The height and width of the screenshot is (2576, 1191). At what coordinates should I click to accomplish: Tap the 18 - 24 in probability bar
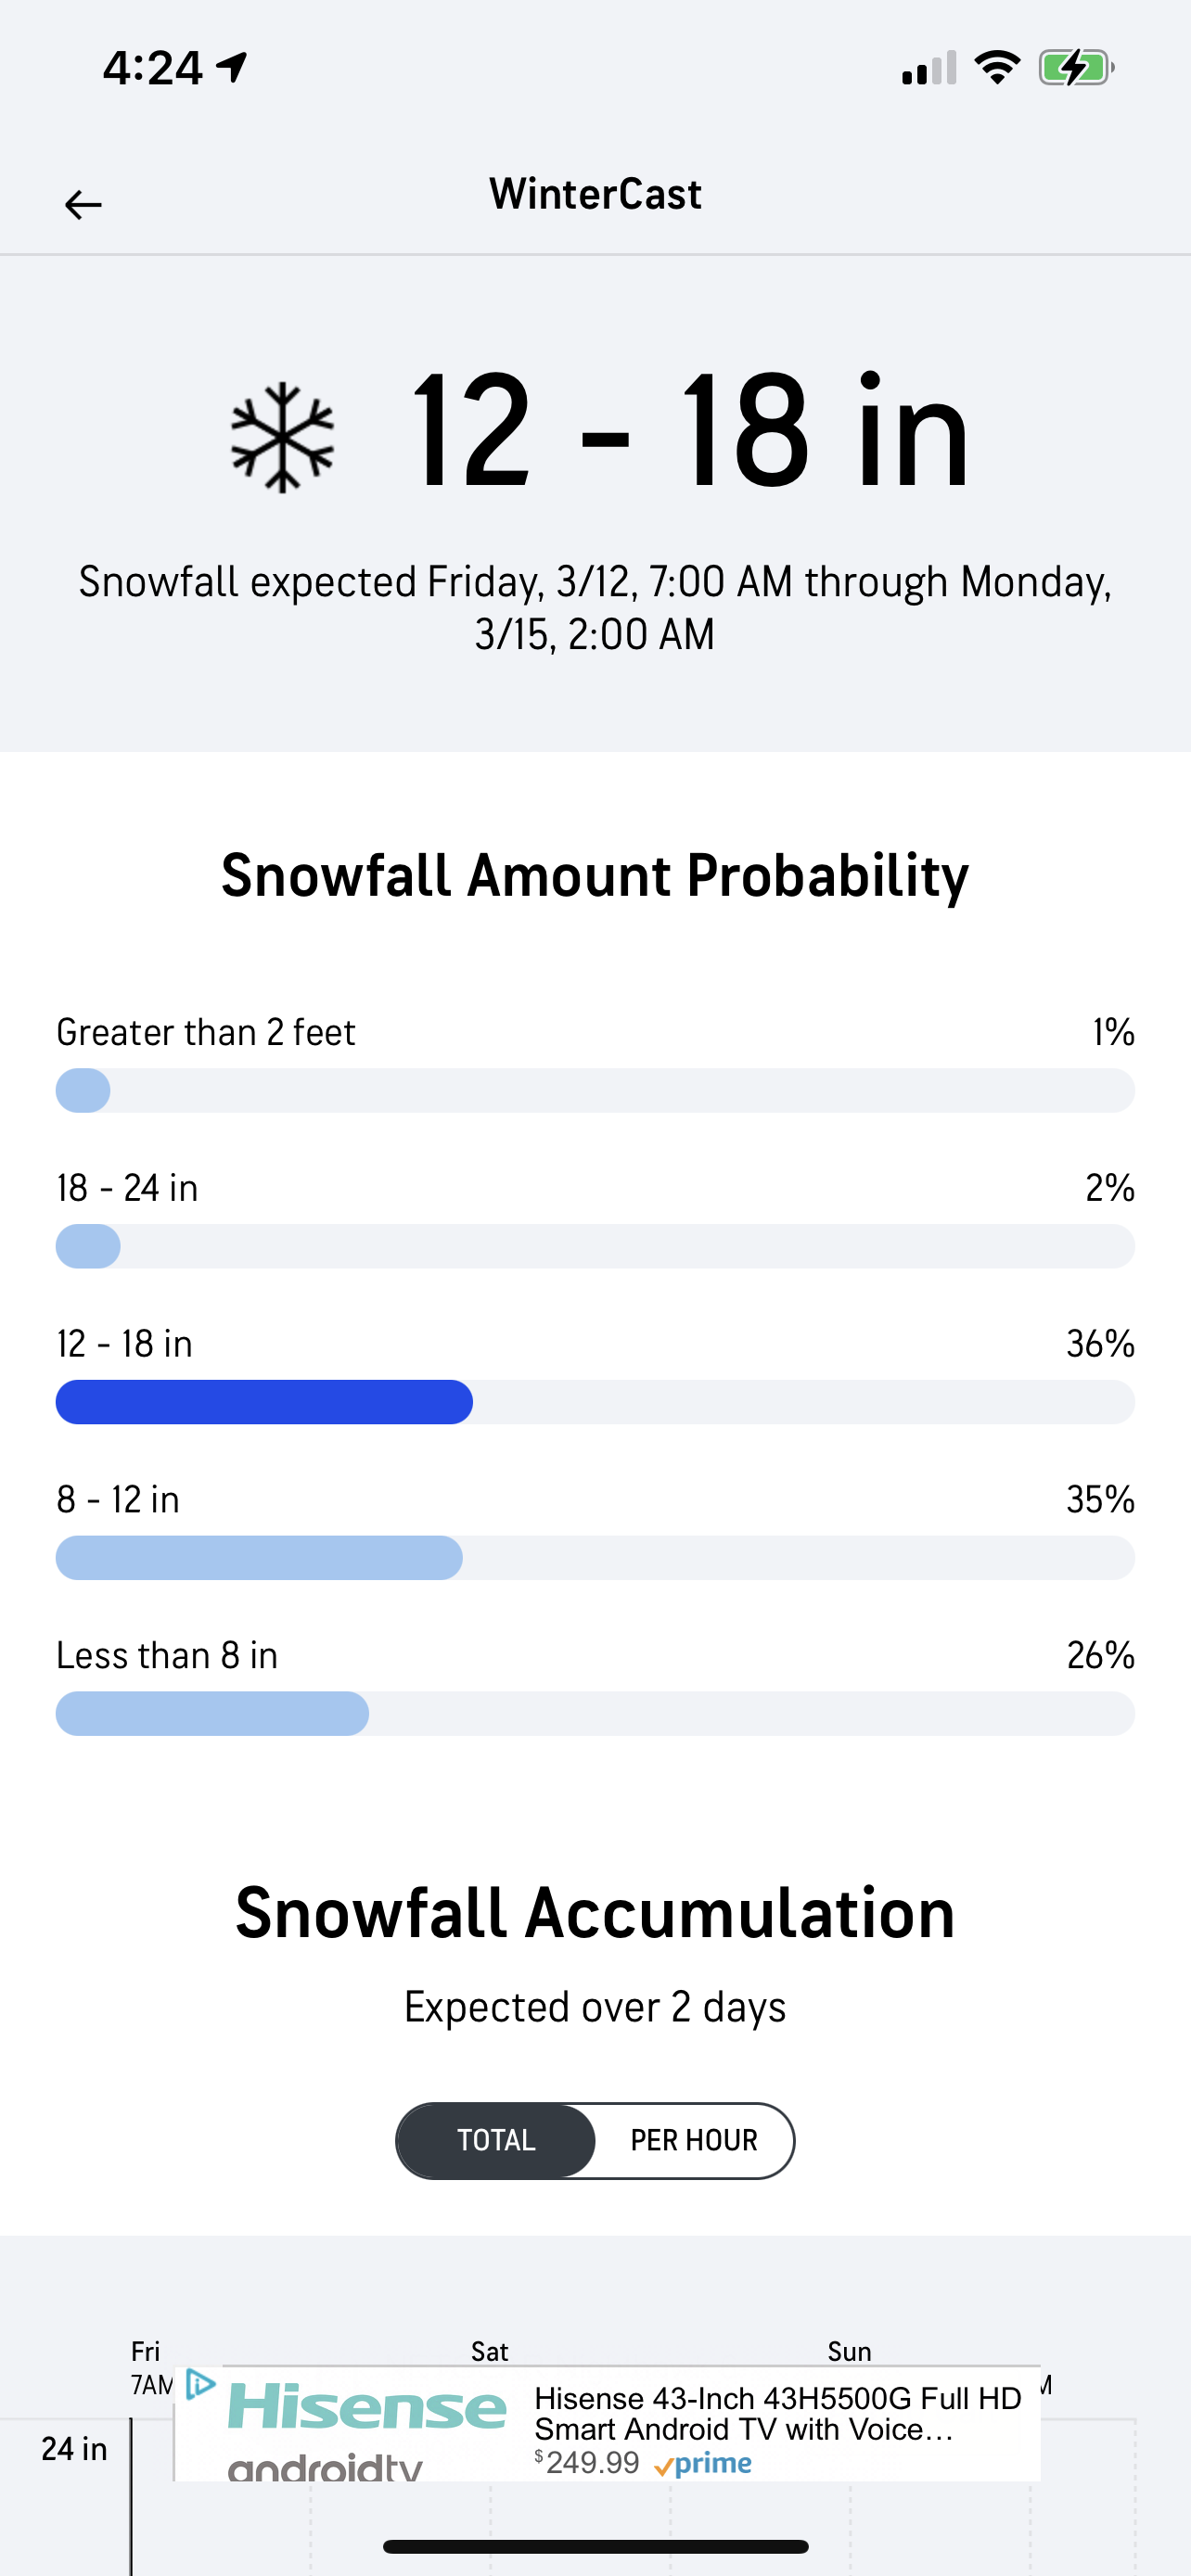click(x=594, y=1246)
